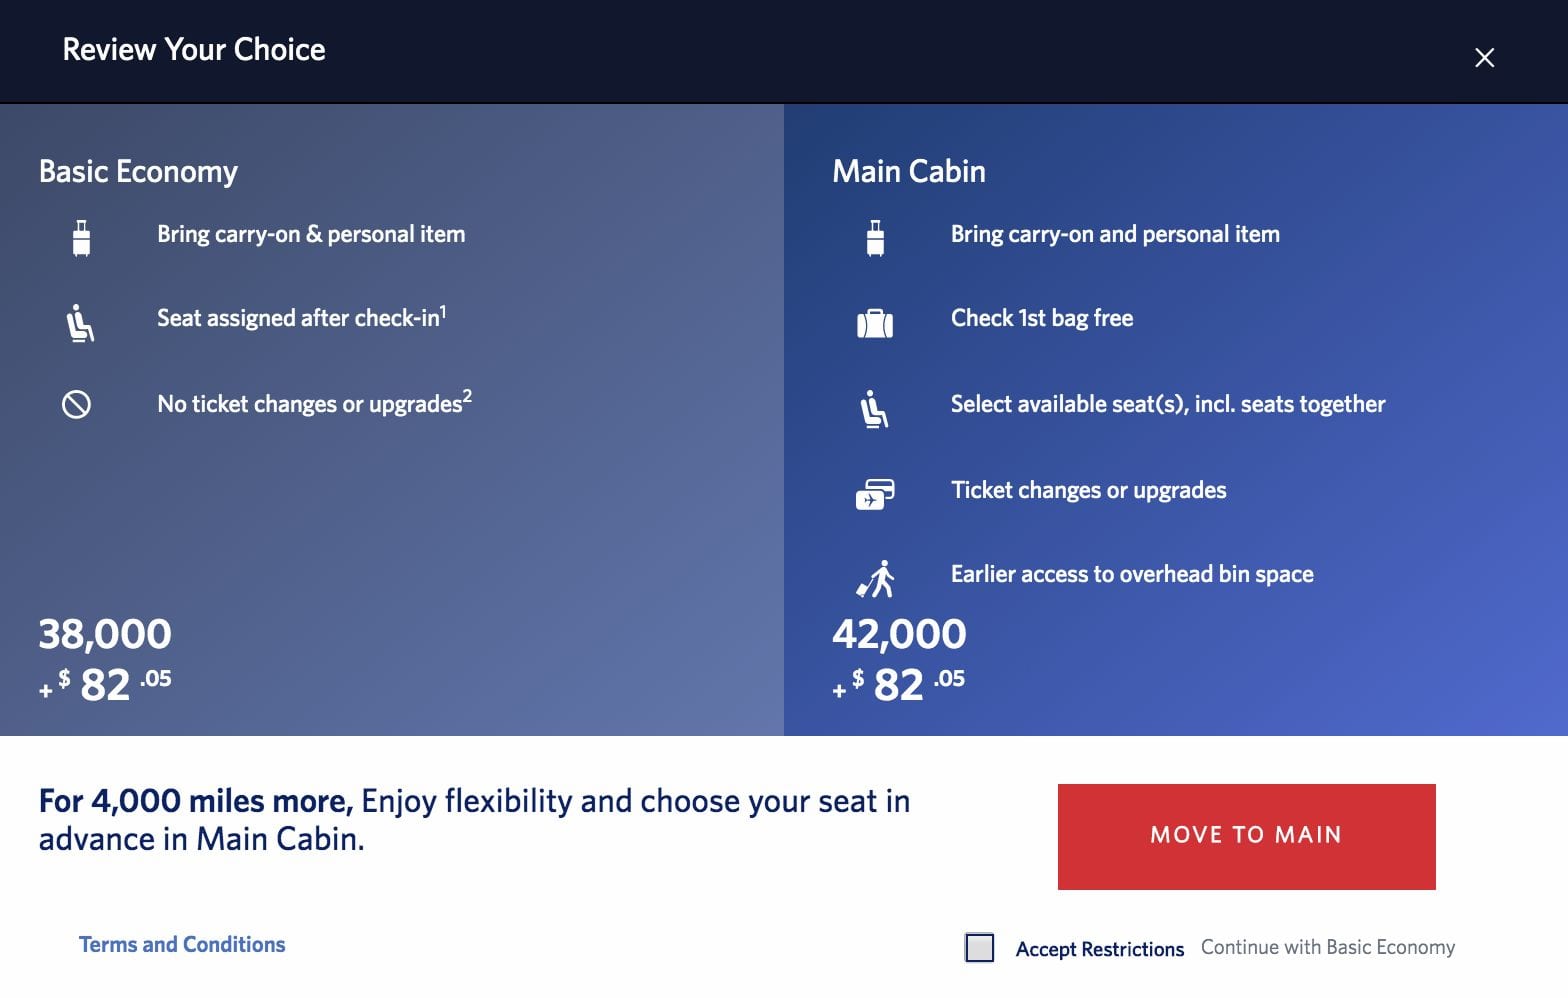Click the No ticket changes or upgrades text
Viewport: 1568px width, 998px height.
coord(314,403)
